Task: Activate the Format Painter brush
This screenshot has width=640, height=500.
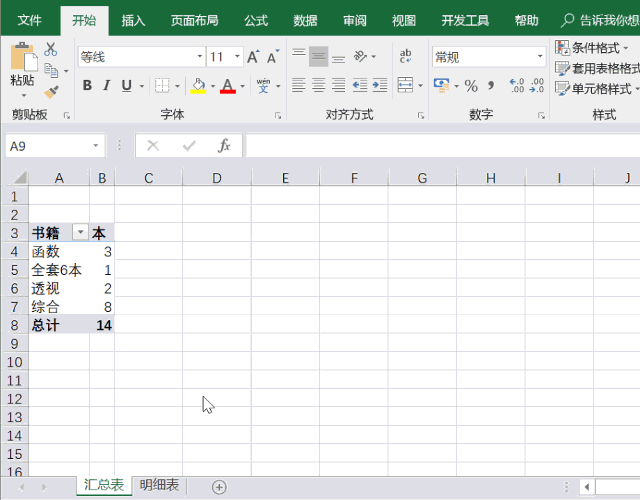Action: click(51, 92)
